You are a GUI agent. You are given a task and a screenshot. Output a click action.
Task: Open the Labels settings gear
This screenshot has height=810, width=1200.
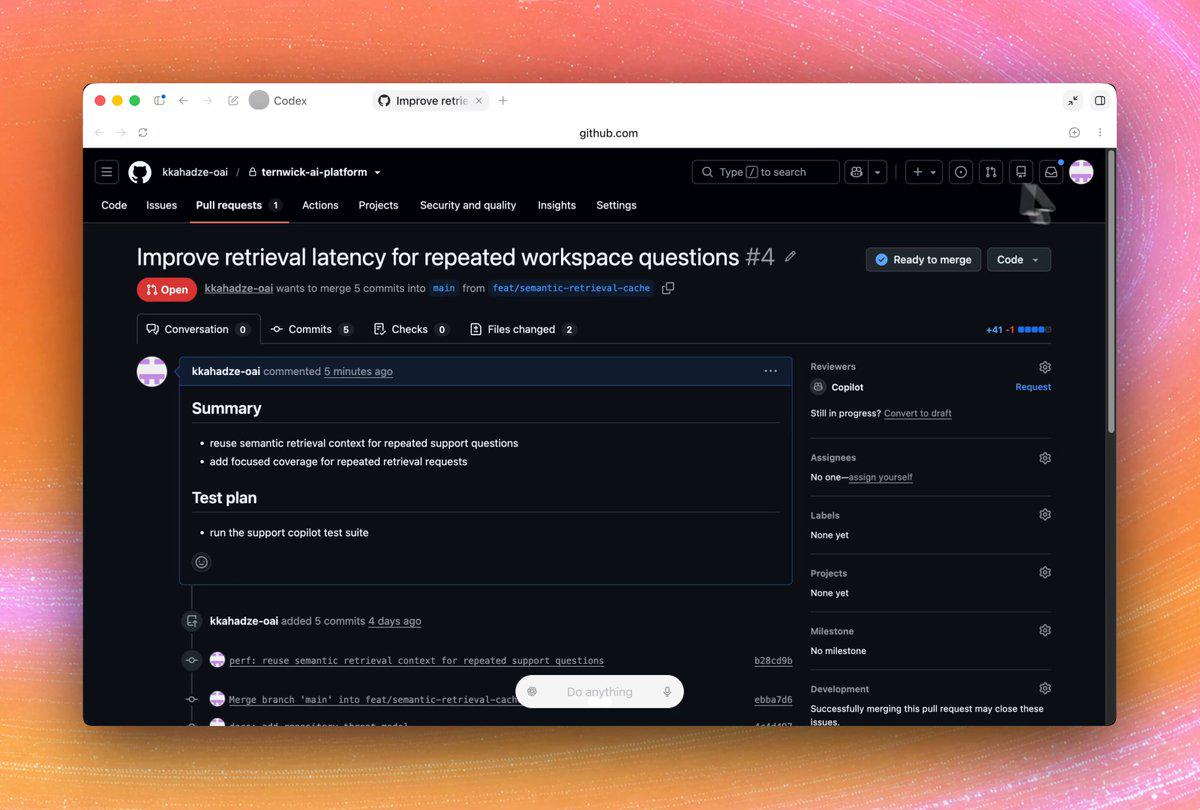pos(1045,515)
